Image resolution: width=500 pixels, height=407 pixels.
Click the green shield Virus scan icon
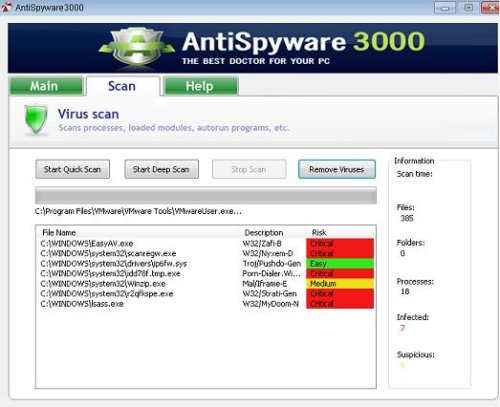pyautogui.click(x=36, y=119)
